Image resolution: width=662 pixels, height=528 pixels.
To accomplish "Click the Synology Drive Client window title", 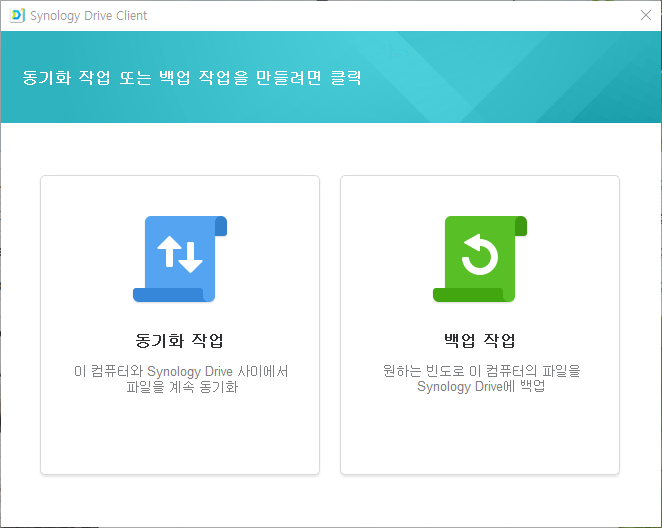I will coord(89,16).
